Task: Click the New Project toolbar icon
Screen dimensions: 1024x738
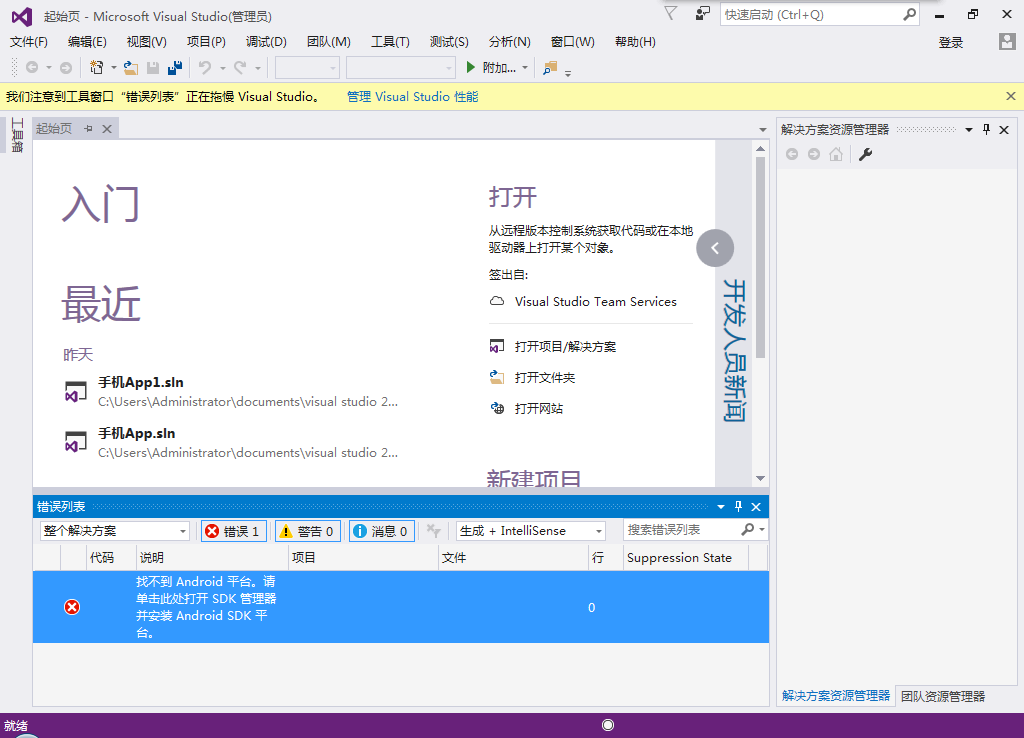Action: click(97, 67)
